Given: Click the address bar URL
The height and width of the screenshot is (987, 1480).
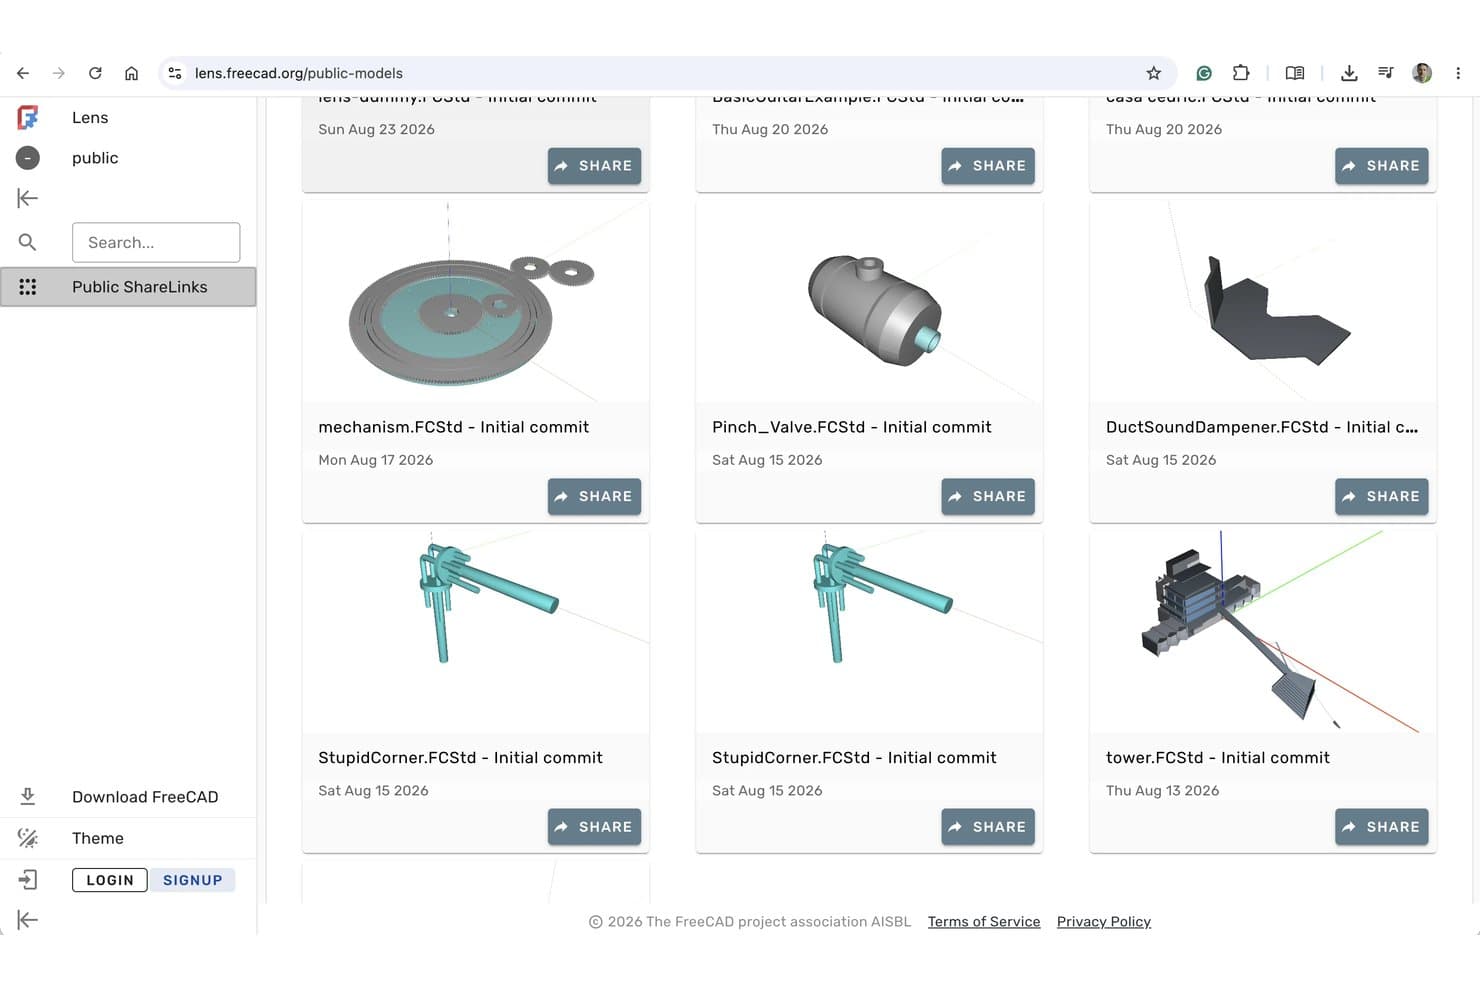Looking at the screenshot, I should 299,73.
